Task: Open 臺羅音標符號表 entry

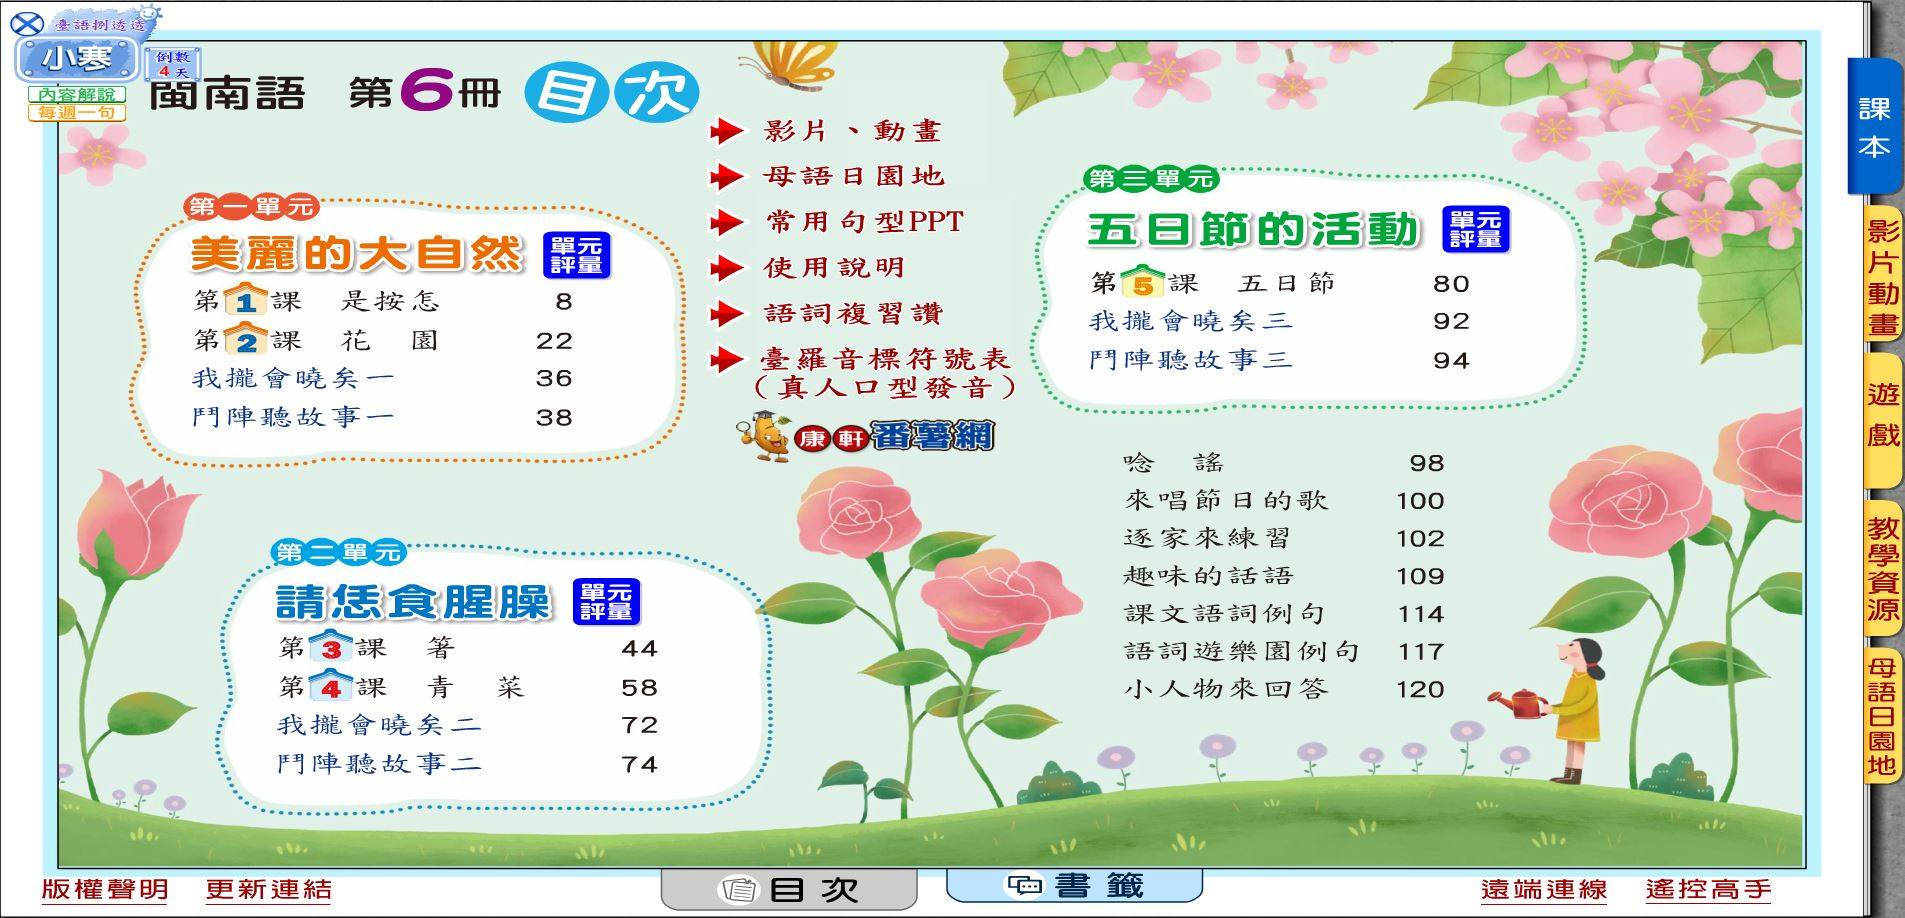Action: (x=886, y=372)
